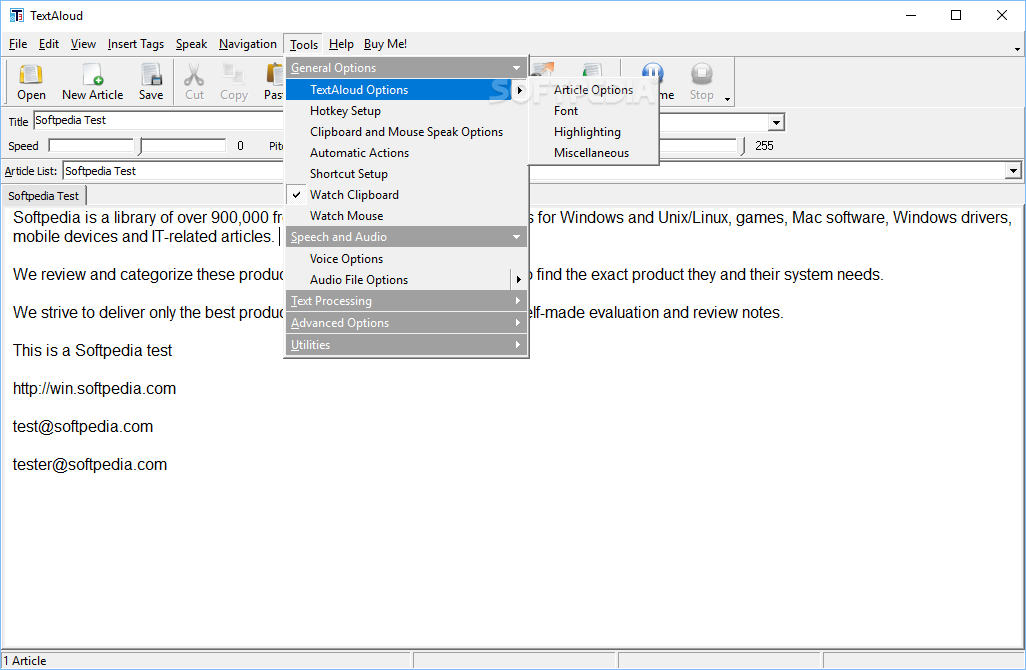The image size is (1026, 670).
Task: Close the open Tools menu
Action: 304,44
